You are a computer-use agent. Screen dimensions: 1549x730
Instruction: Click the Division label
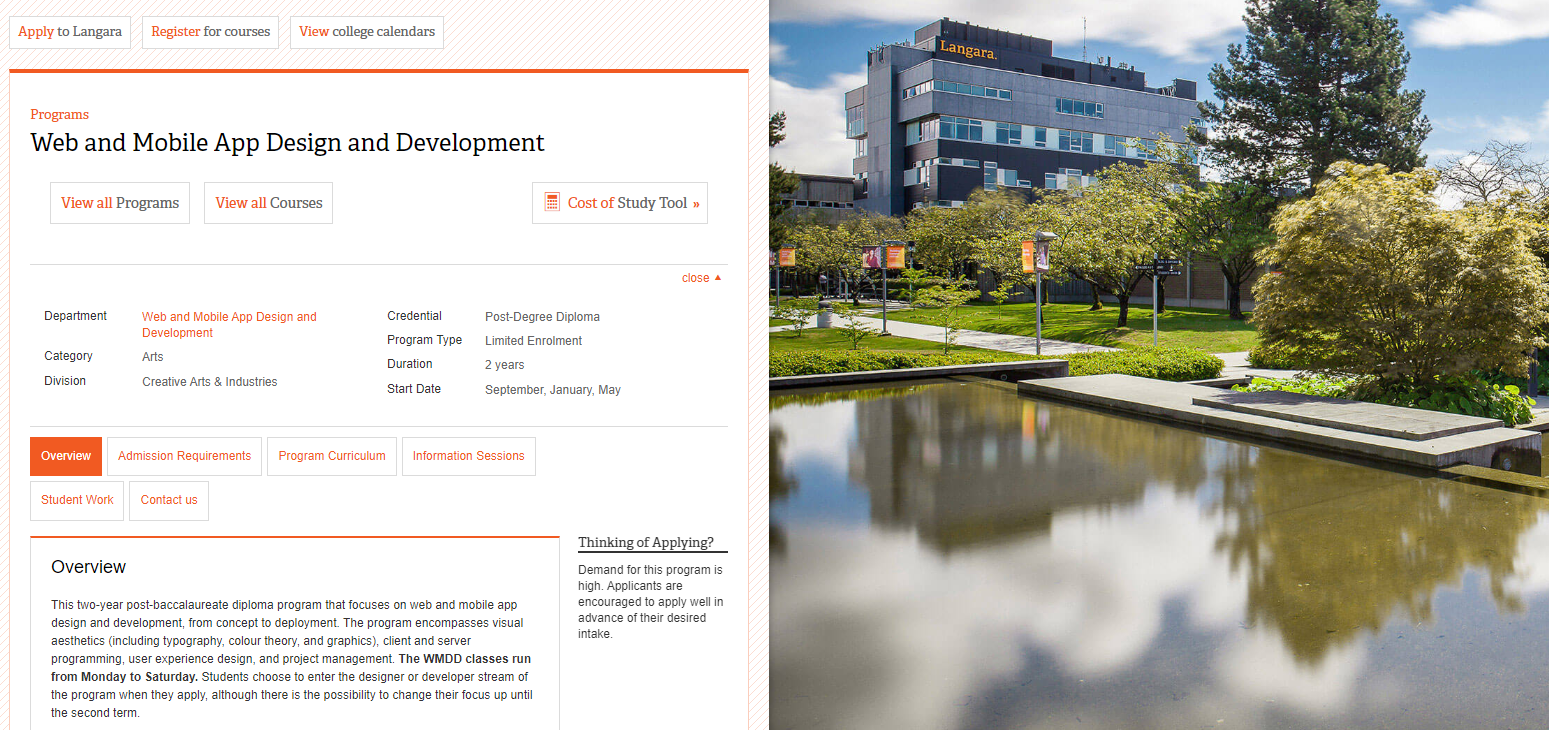coord(65,381)
